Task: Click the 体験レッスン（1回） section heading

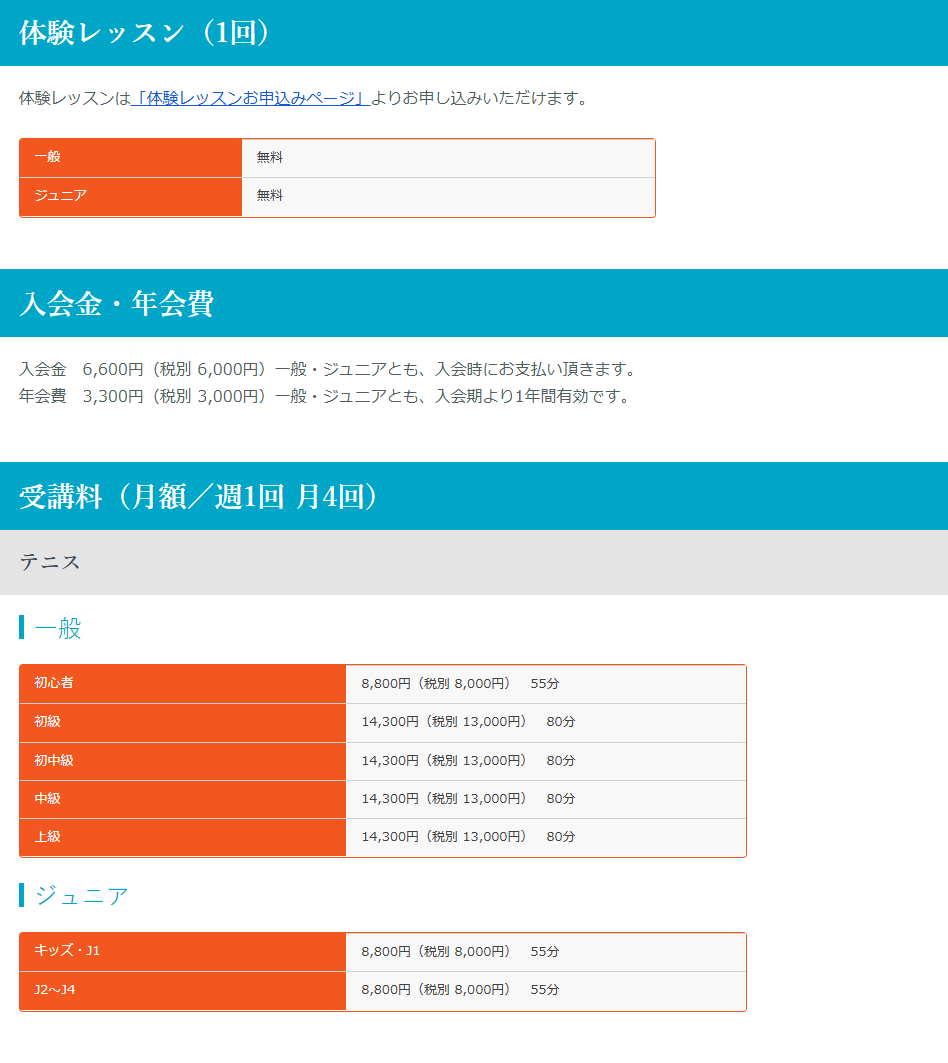Action: point(144,32)
